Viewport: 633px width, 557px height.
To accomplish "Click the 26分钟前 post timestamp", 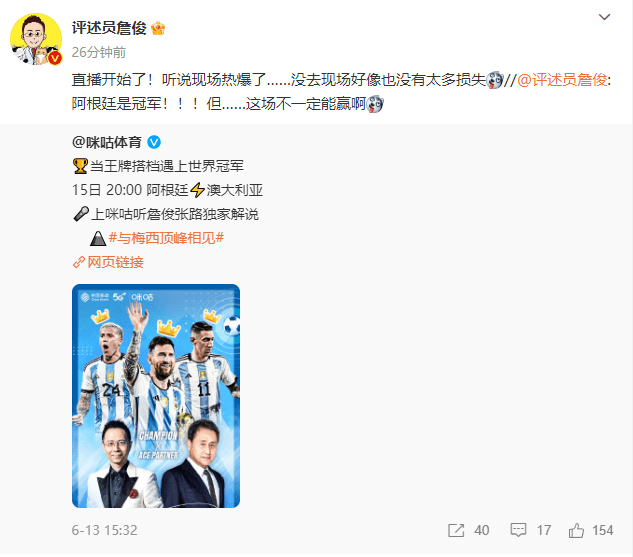I will 99,52.
